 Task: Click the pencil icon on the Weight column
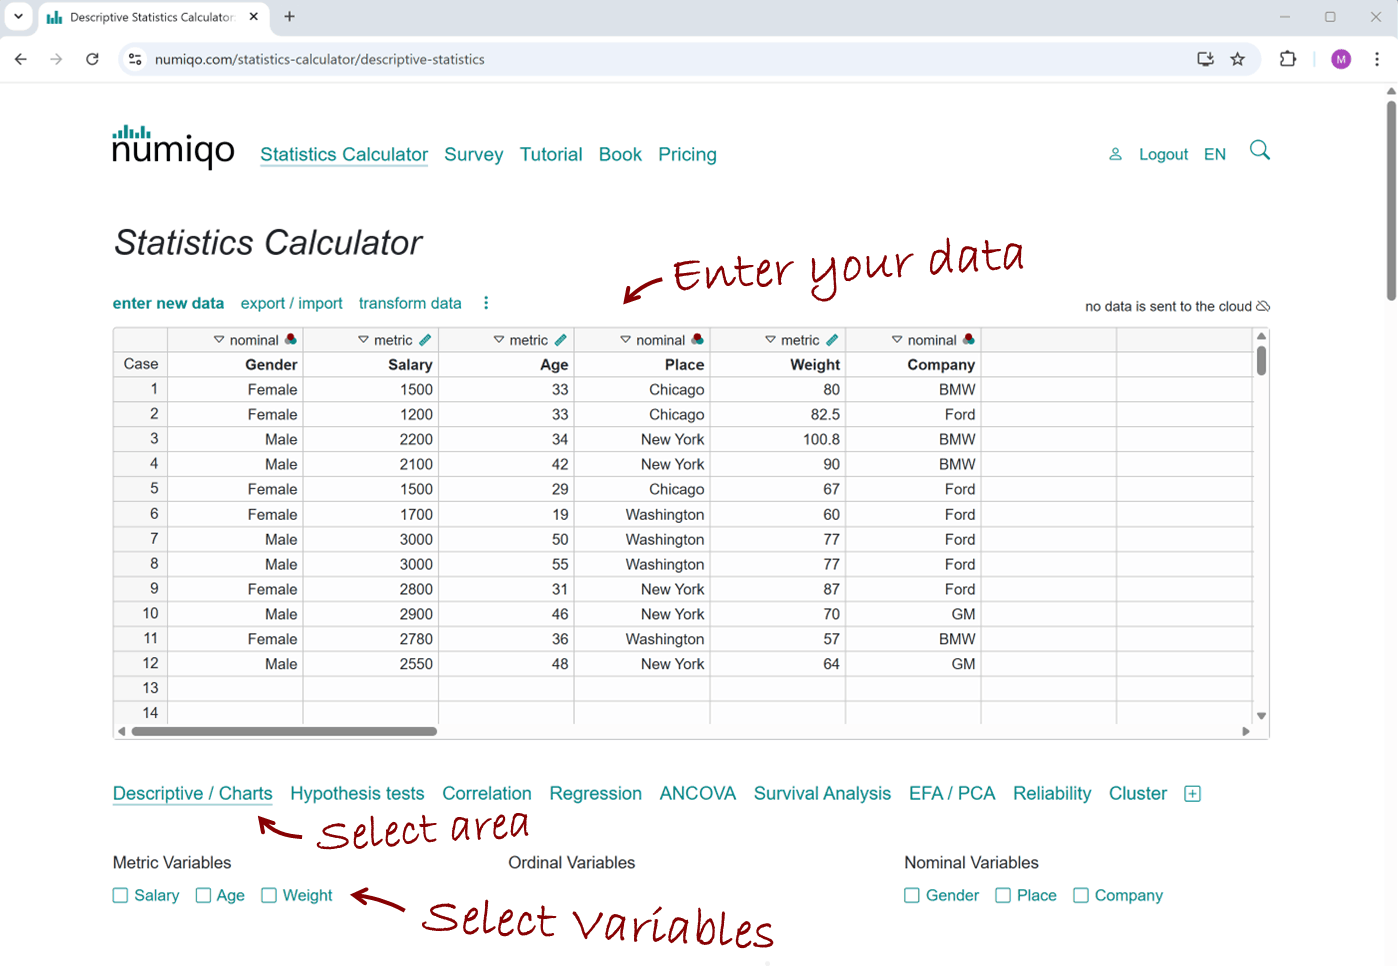833,339
